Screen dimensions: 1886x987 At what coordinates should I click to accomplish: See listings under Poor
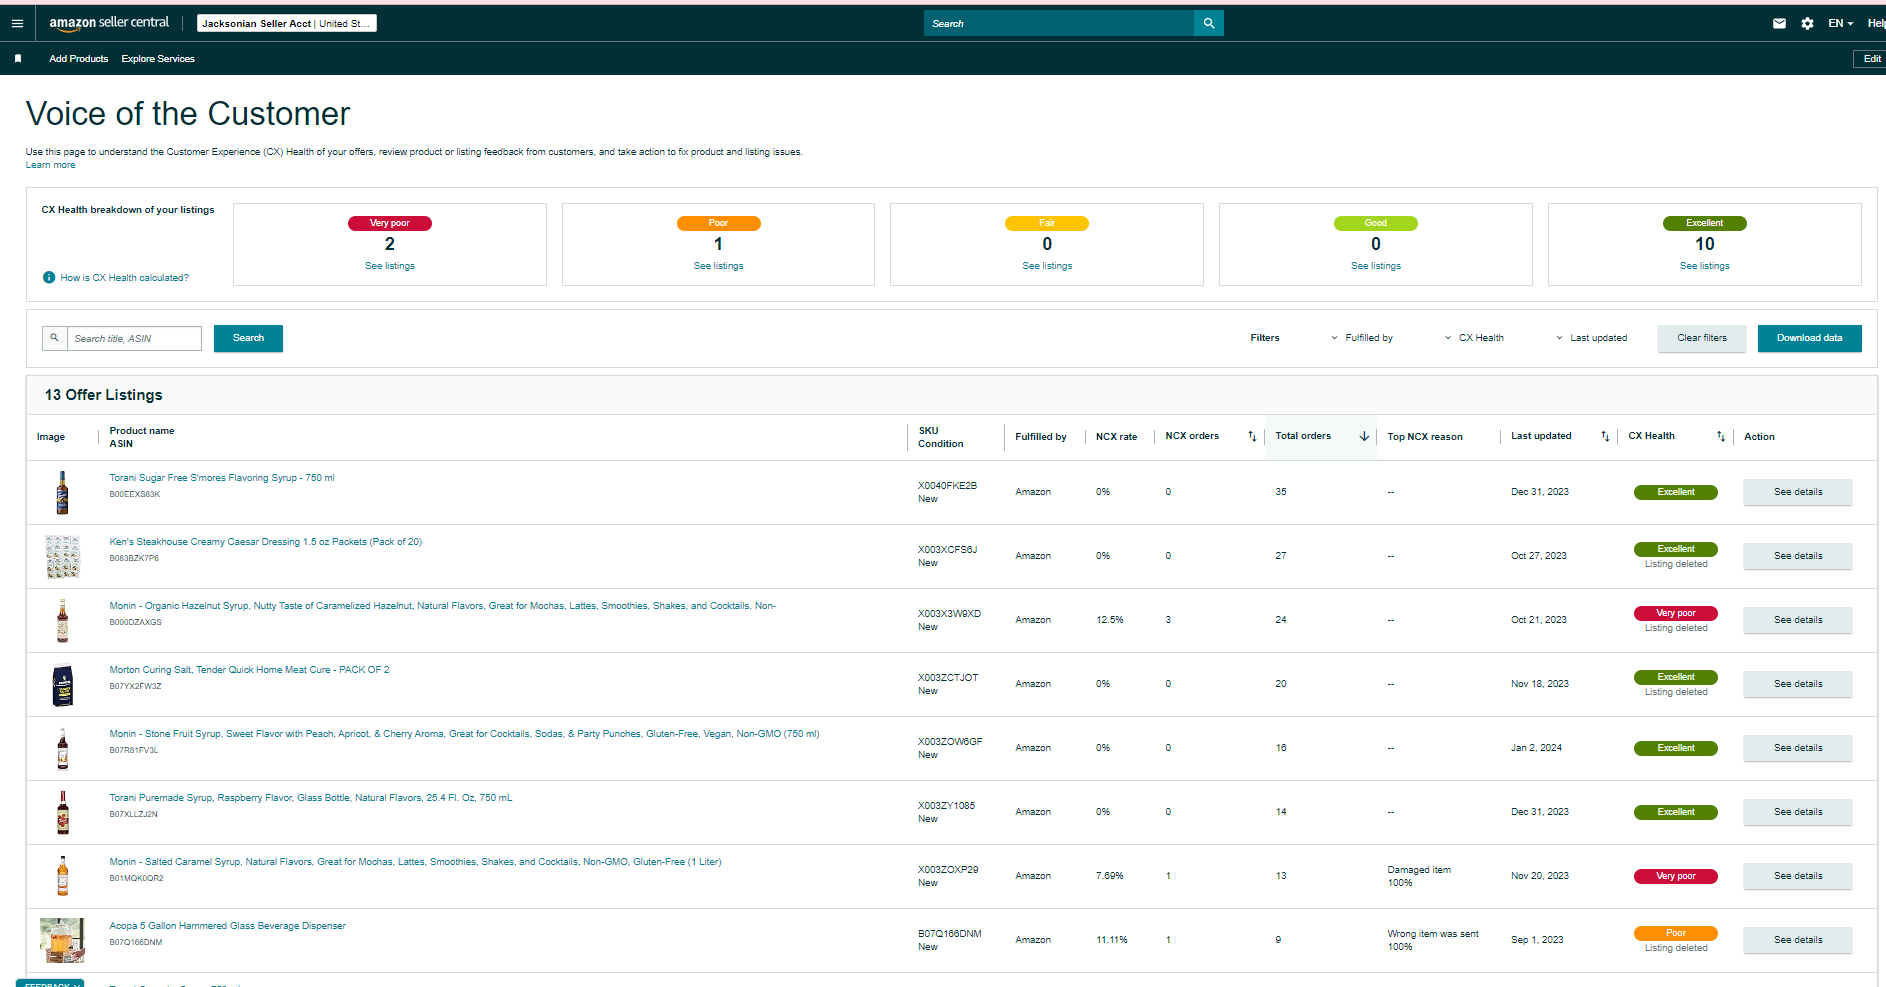click(x=719, y=266)
